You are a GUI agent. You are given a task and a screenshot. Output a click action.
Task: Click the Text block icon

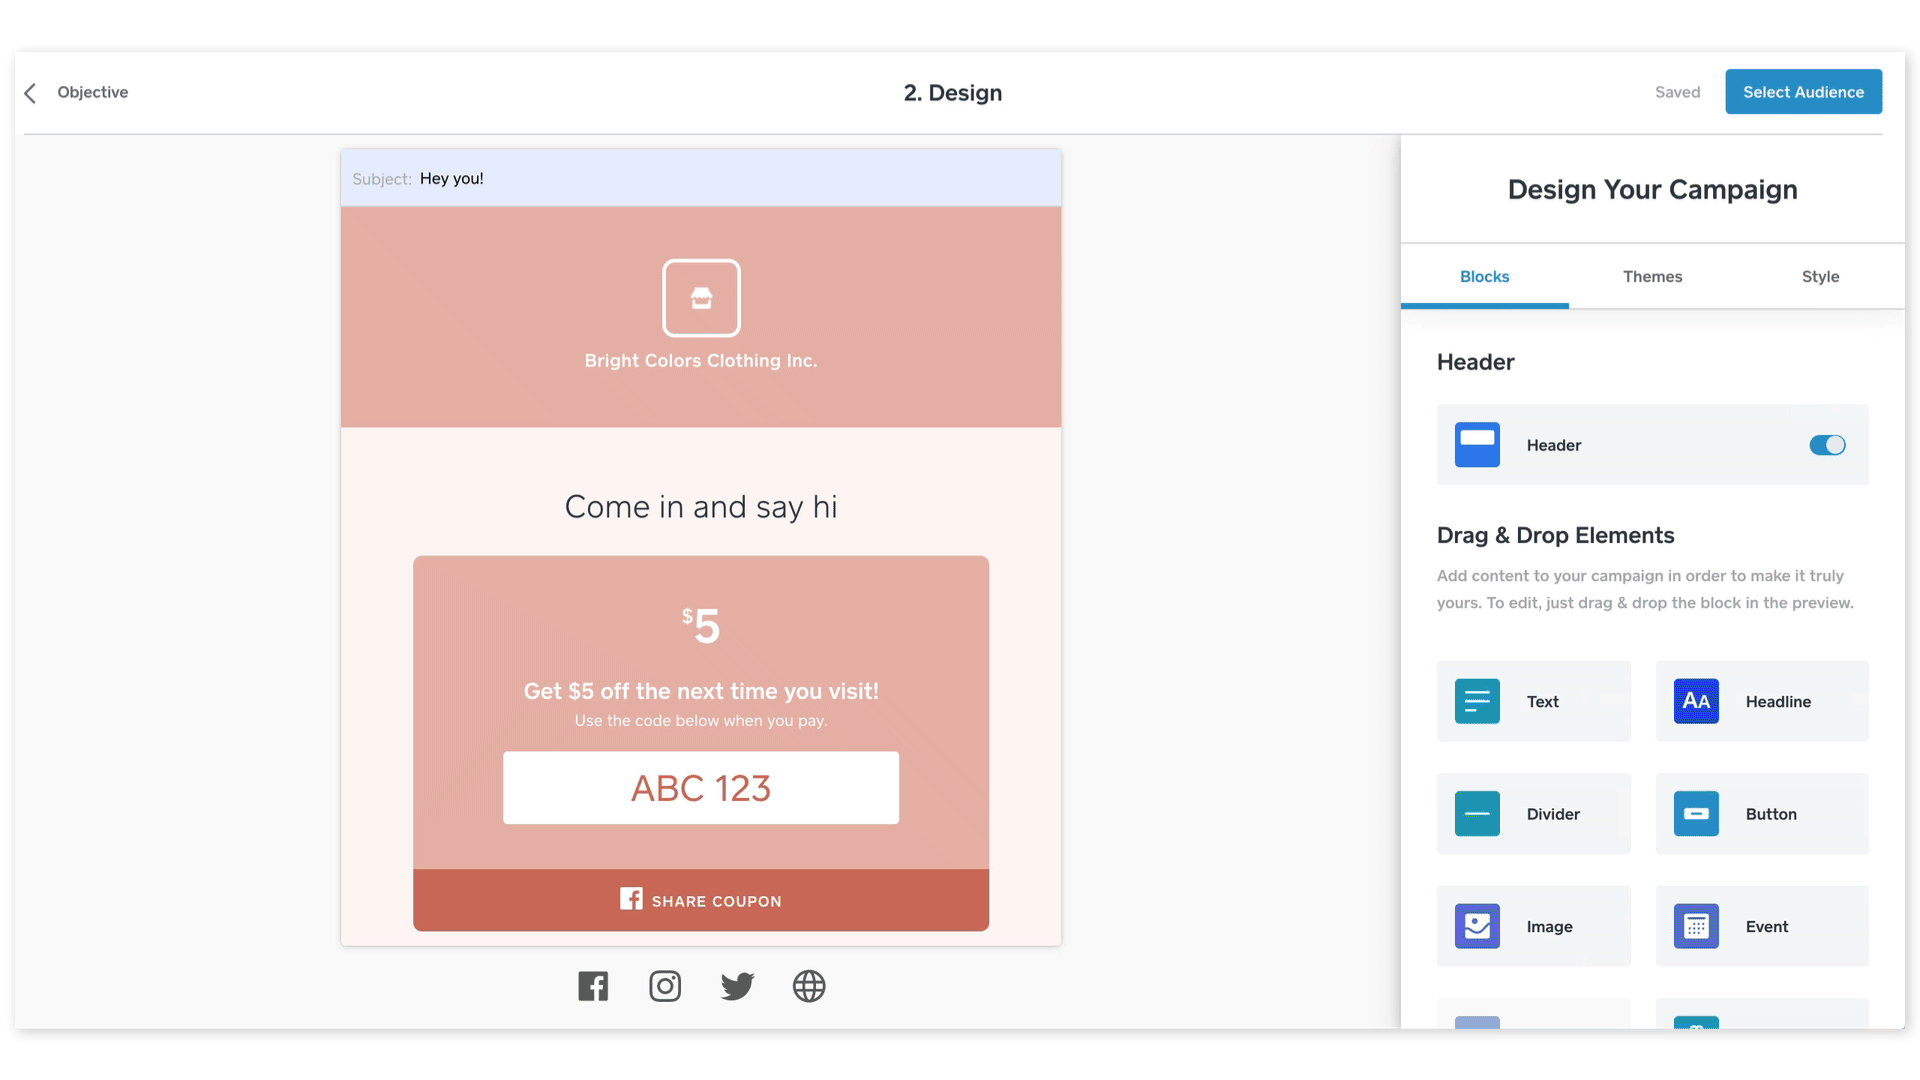point(1477,701)
